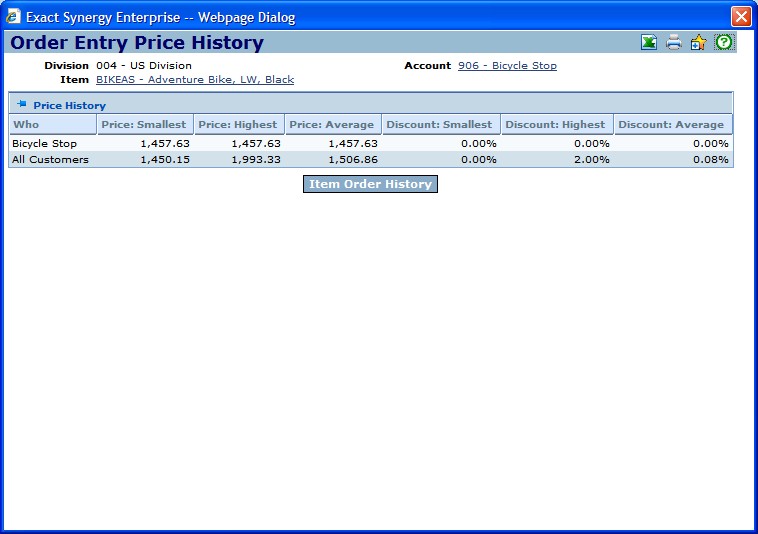Image resolution: width=758 pixels, height=534 pixels.
Task: Click the printer icon
Action: coord(674,42)
